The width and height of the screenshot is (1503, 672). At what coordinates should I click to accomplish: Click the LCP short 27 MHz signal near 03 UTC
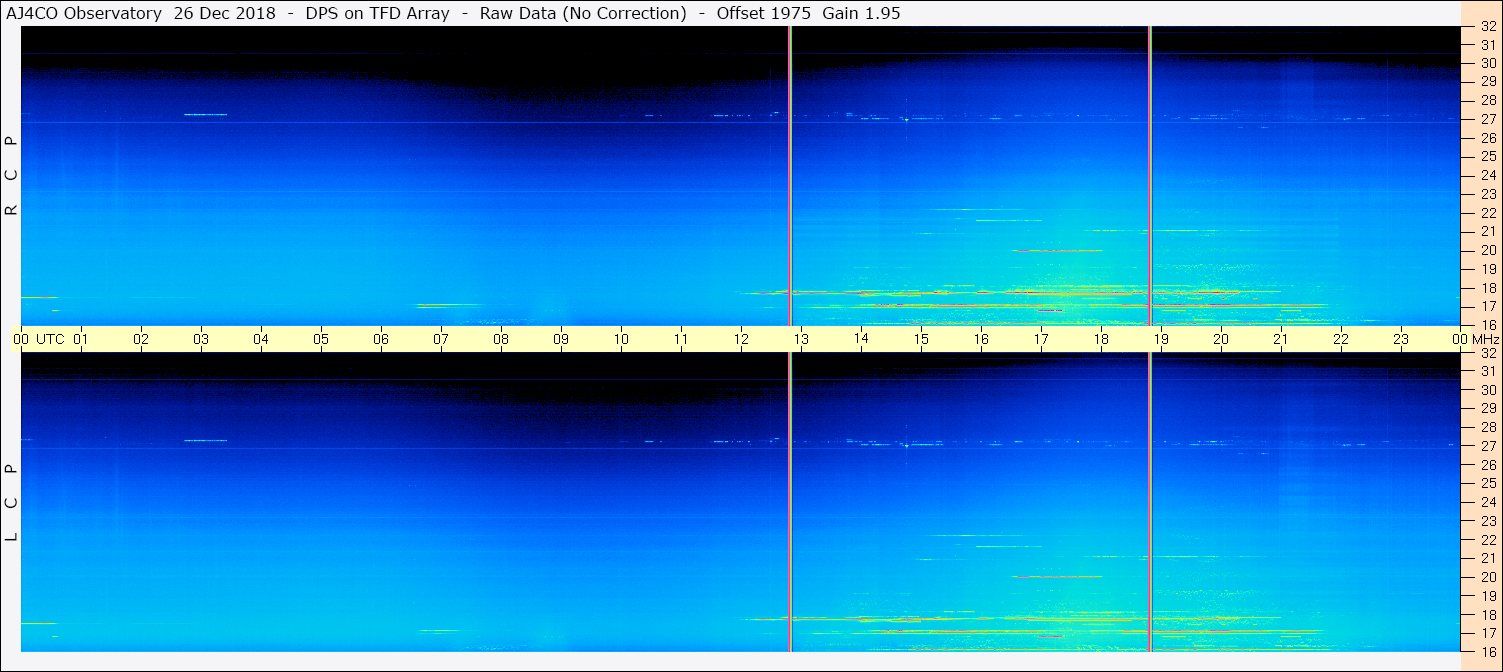click(206, 440)
